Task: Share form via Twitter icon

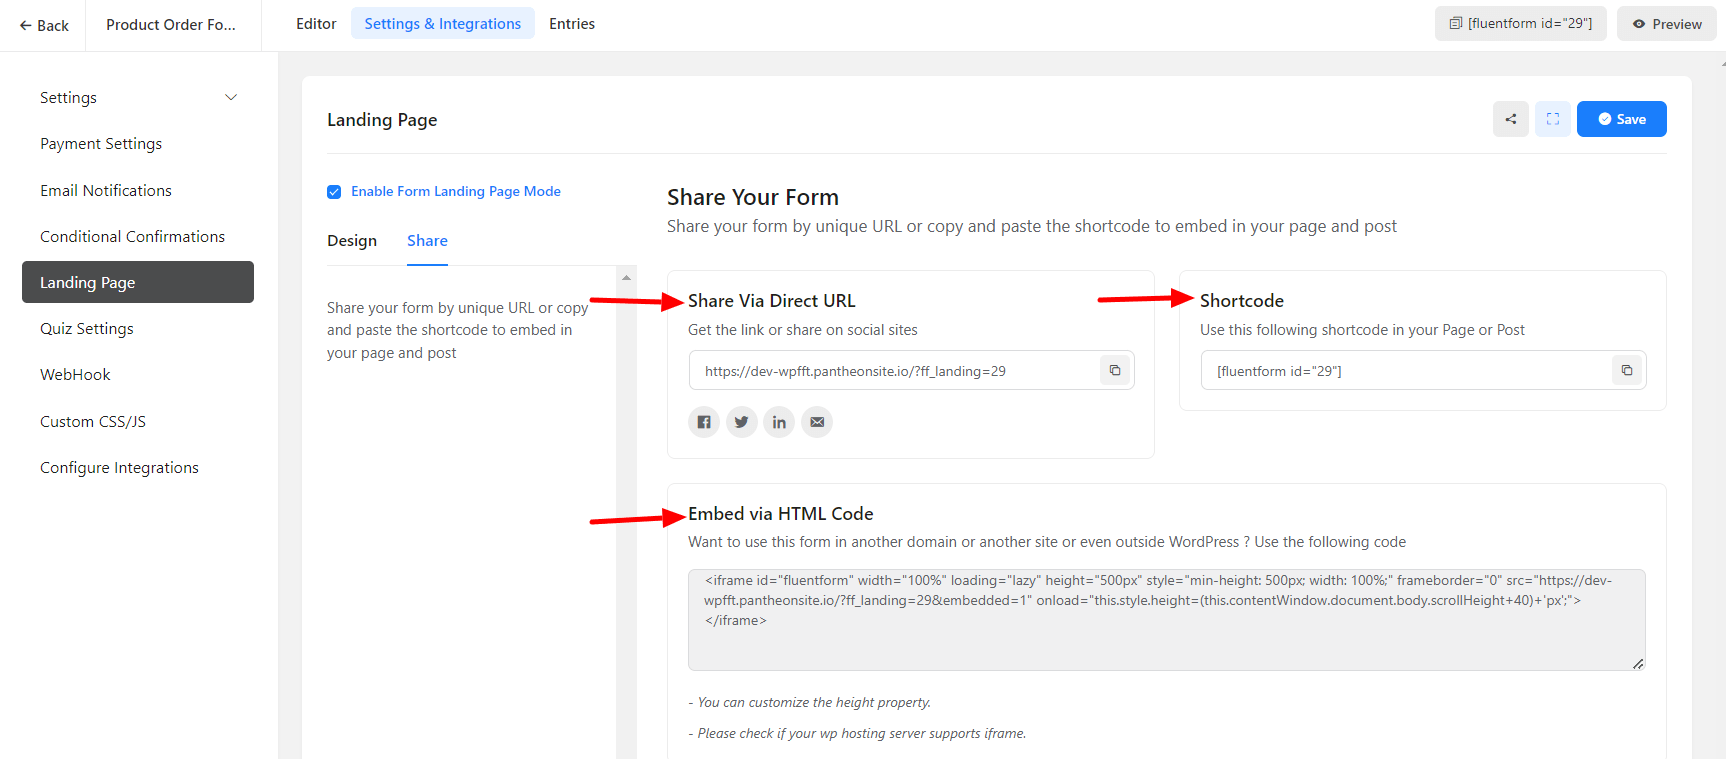Action: 741,422
